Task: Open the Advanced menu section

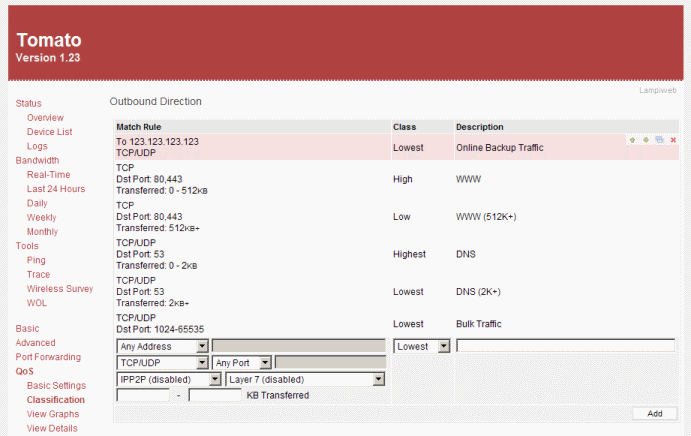Action: pyautogui.click(x=36, y=343)
